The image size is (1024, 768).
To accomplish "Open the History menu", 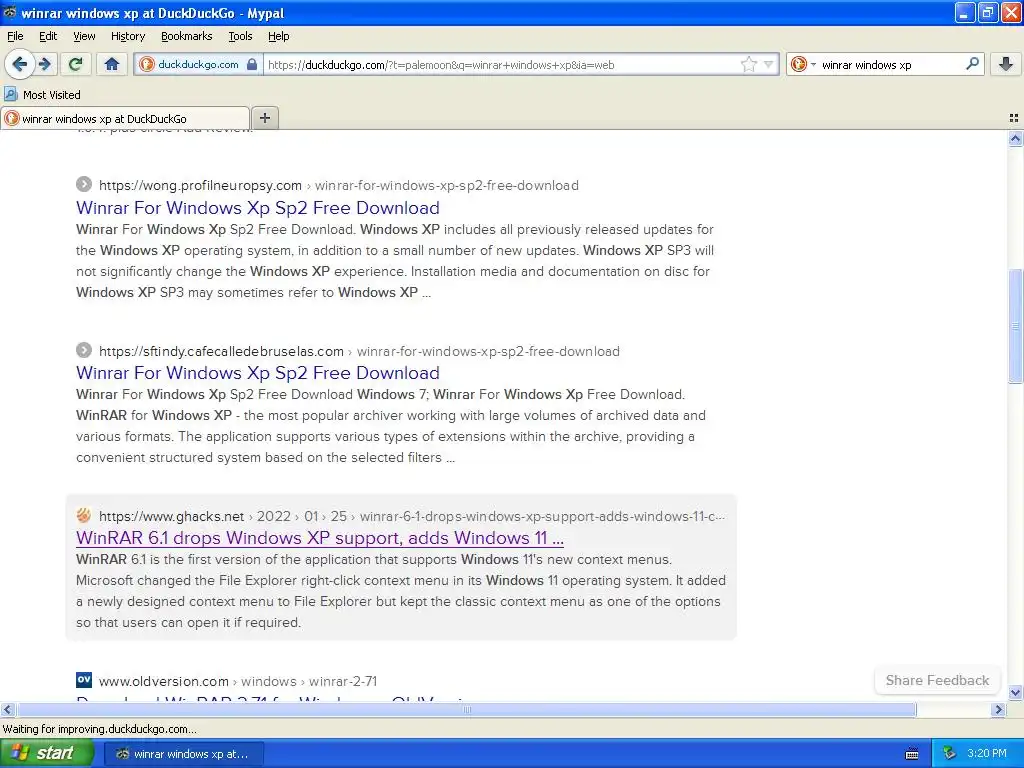I will pos(127,36).
